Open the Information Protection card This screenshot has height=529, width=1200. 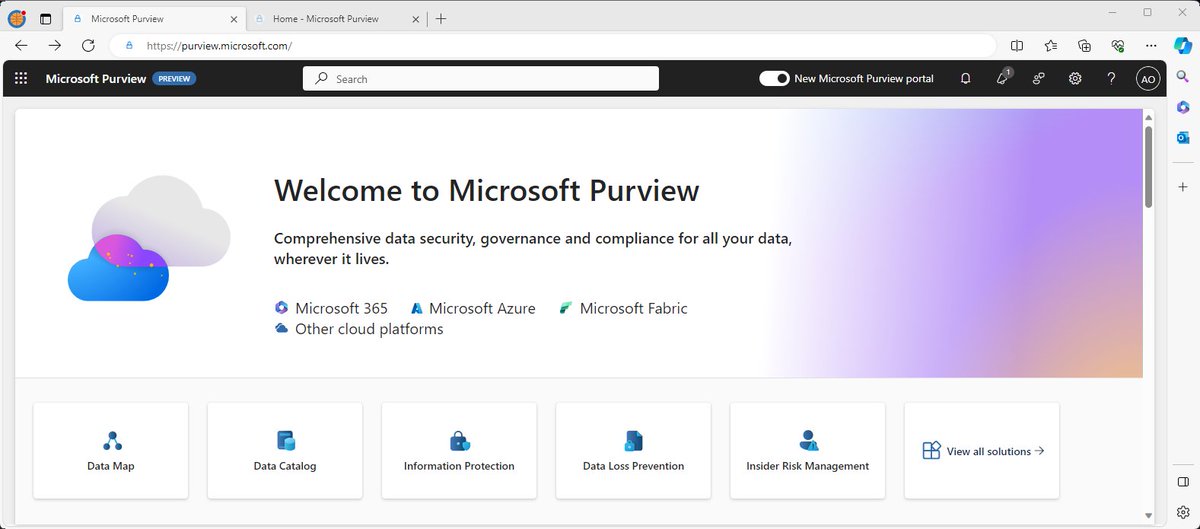click(459, 450)
